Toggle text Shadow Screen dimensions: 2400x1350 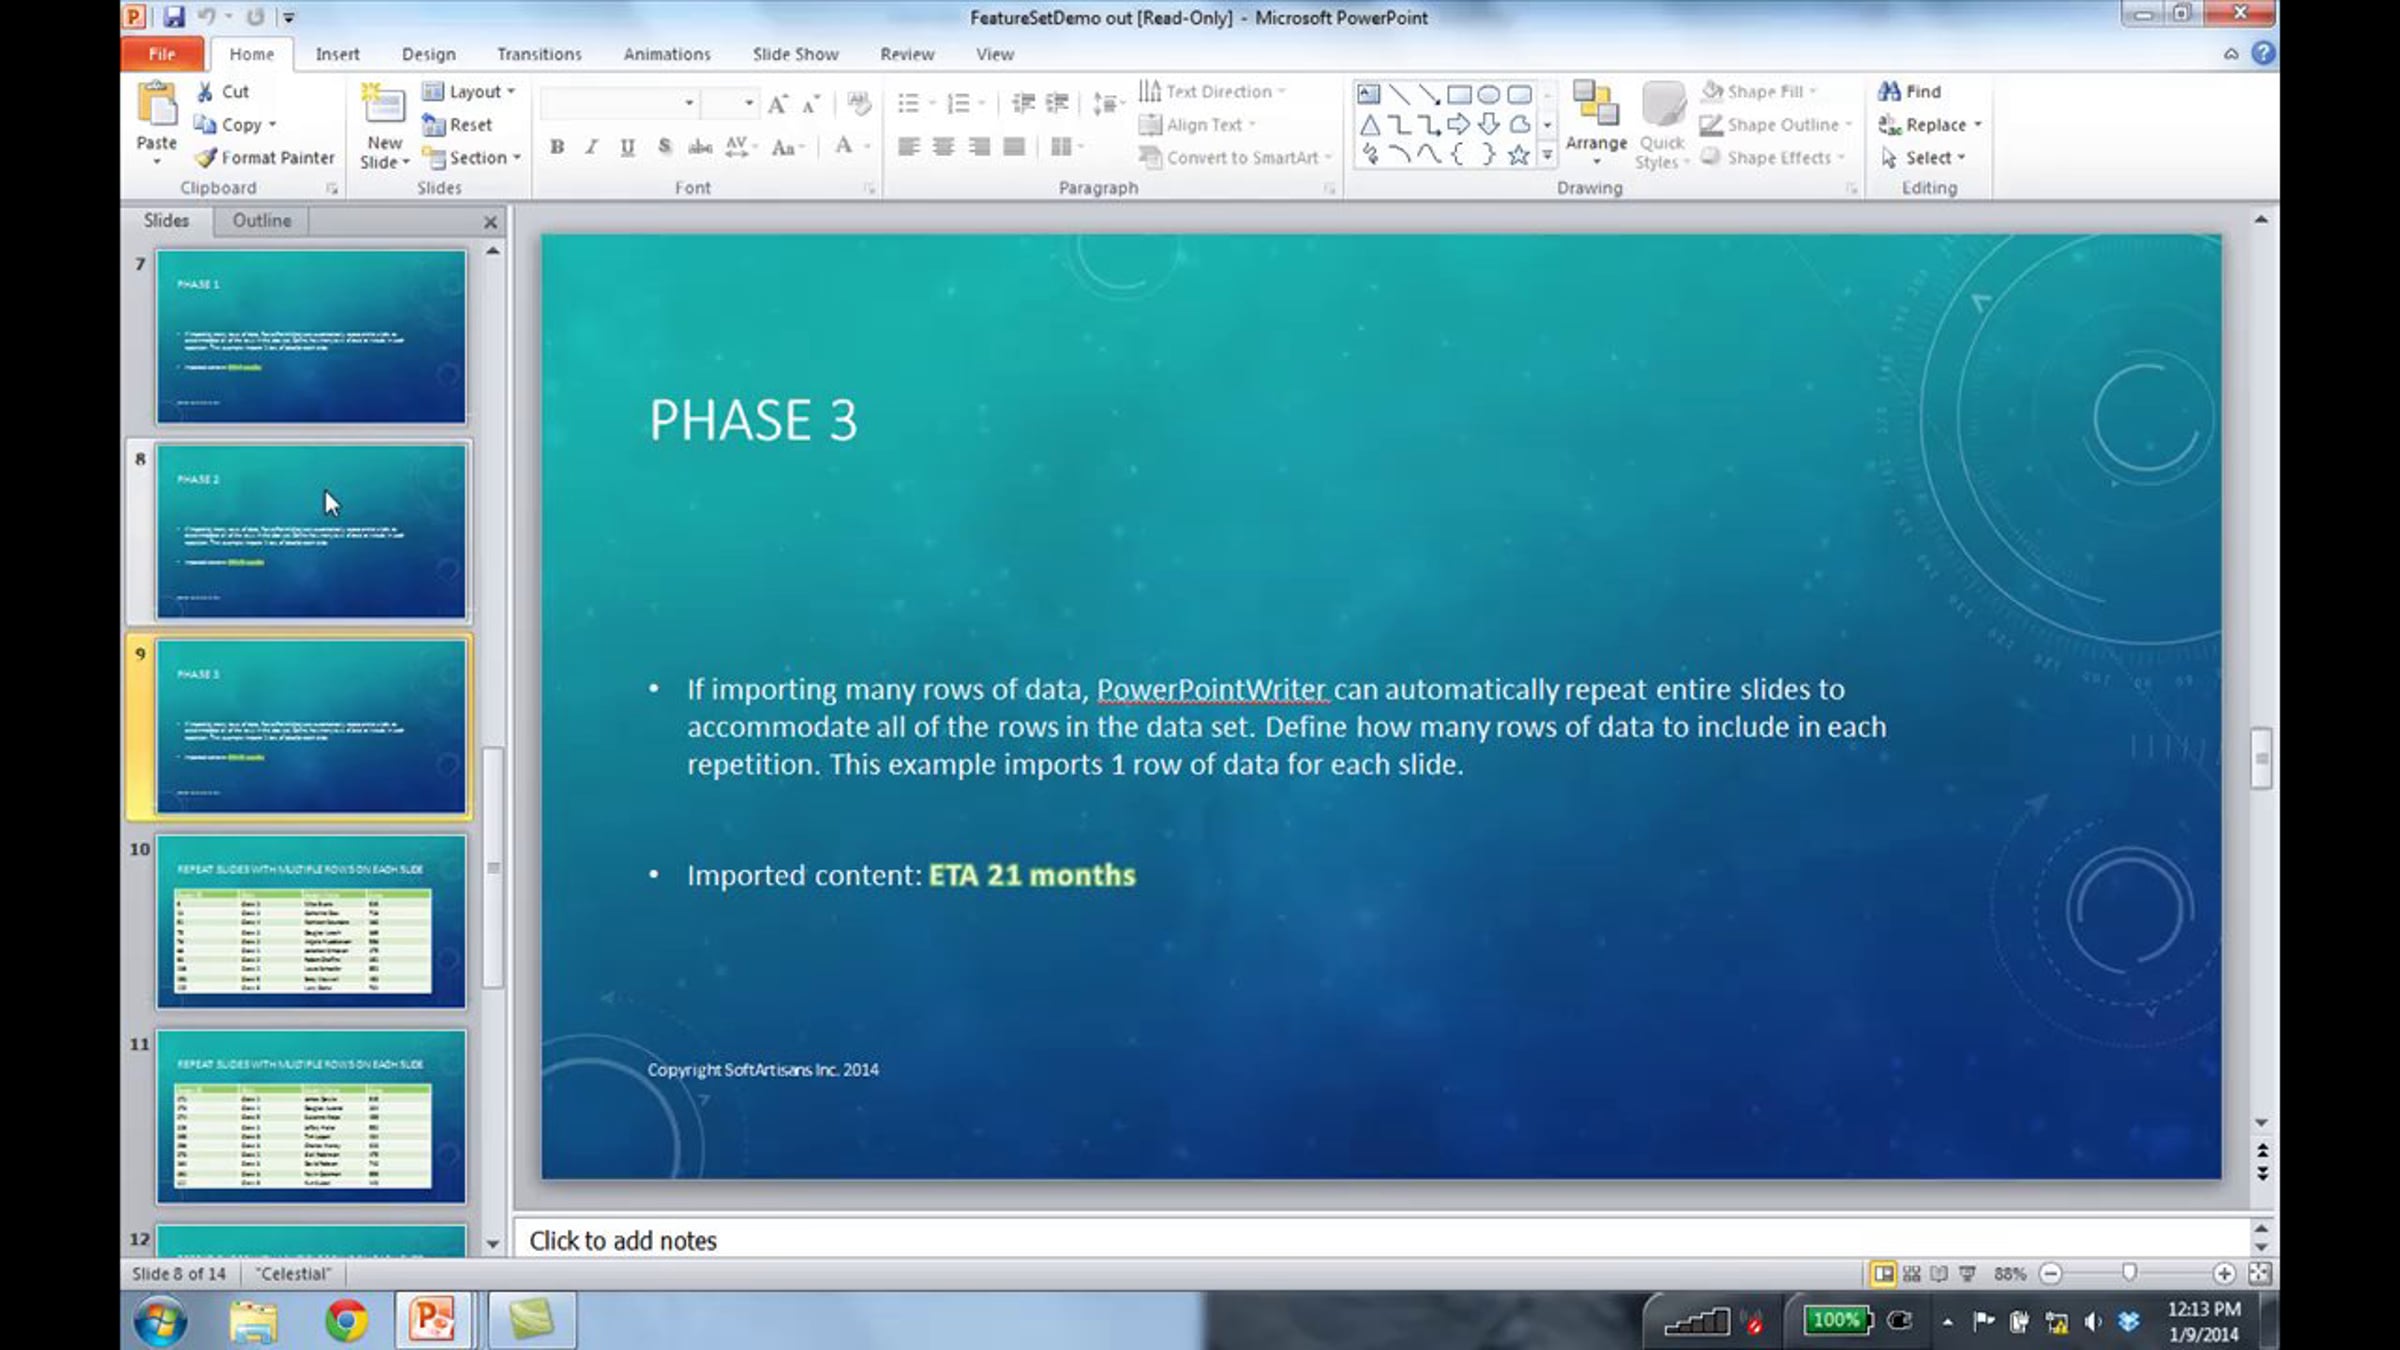(664, 147)
